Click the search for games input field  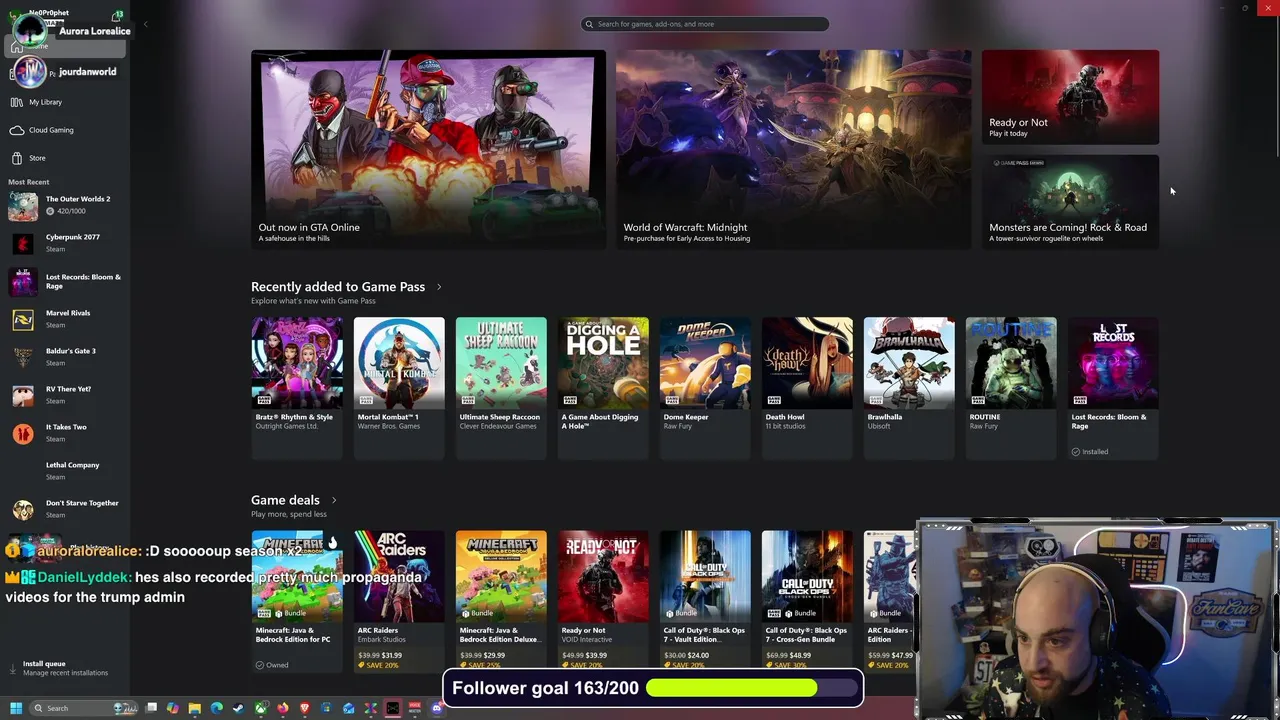tap(705, 24)
